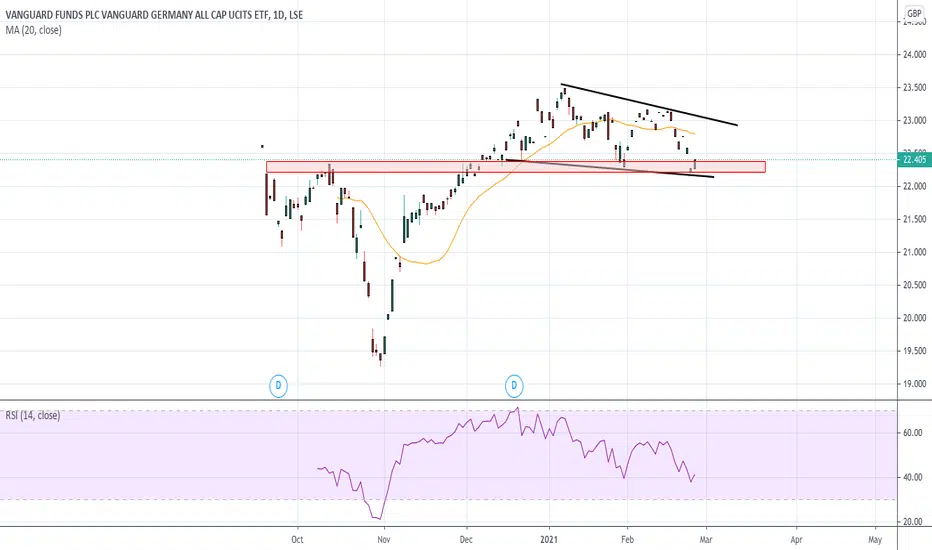Click the Nov label on time axis
This screenshot has width=932, height=550.
pos(384,539)
